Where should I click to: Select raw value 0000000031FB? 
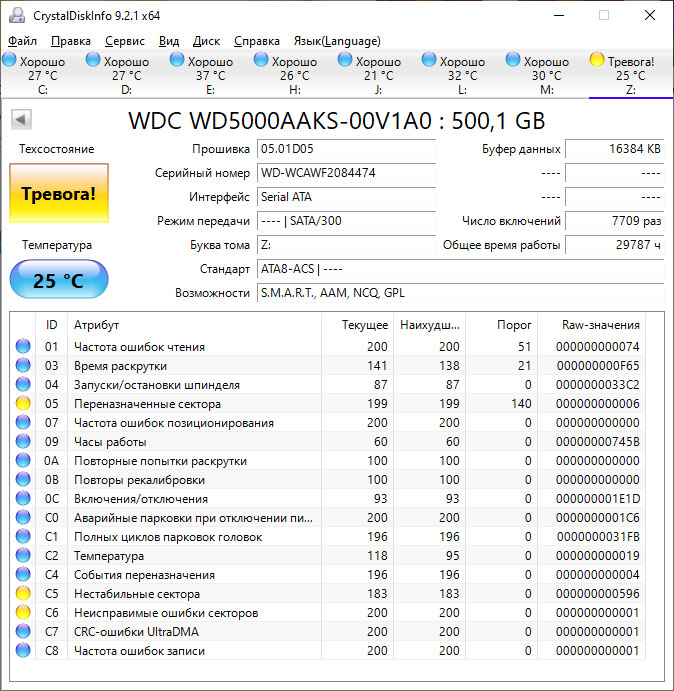tap(597, 537)
